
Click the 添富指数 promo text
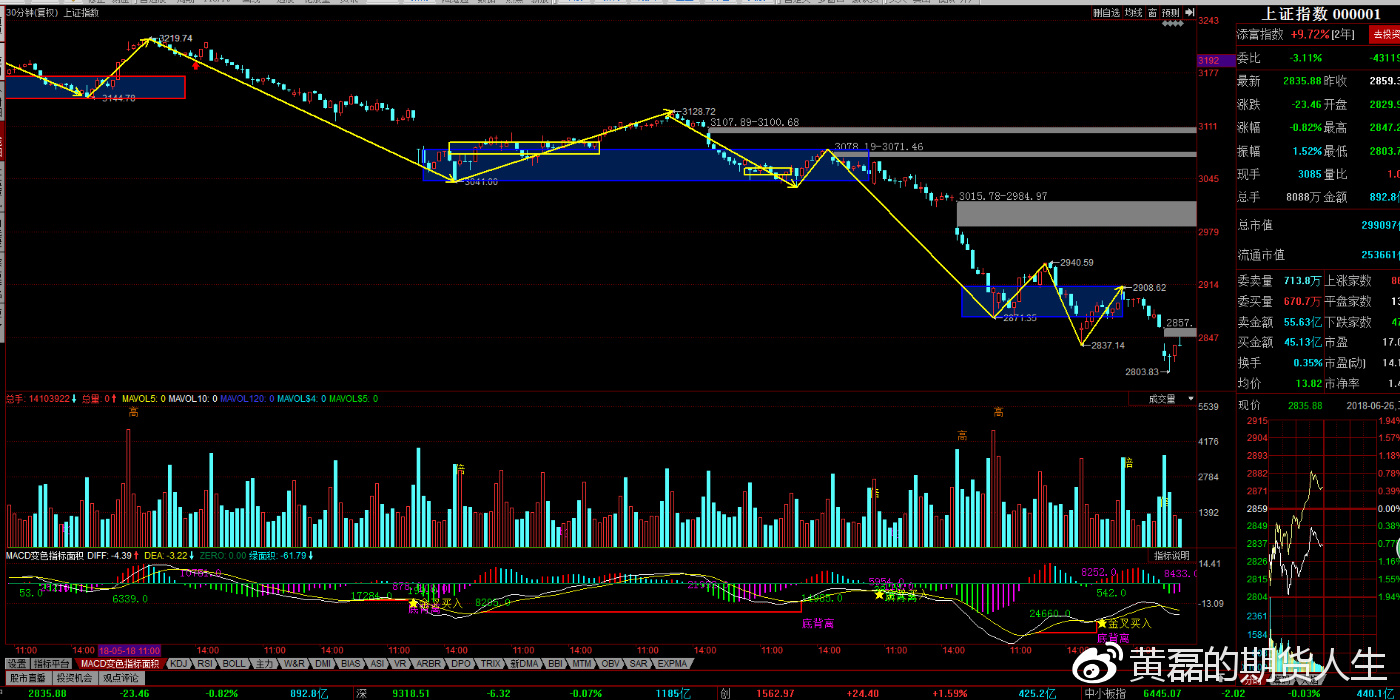[1260, 34]
